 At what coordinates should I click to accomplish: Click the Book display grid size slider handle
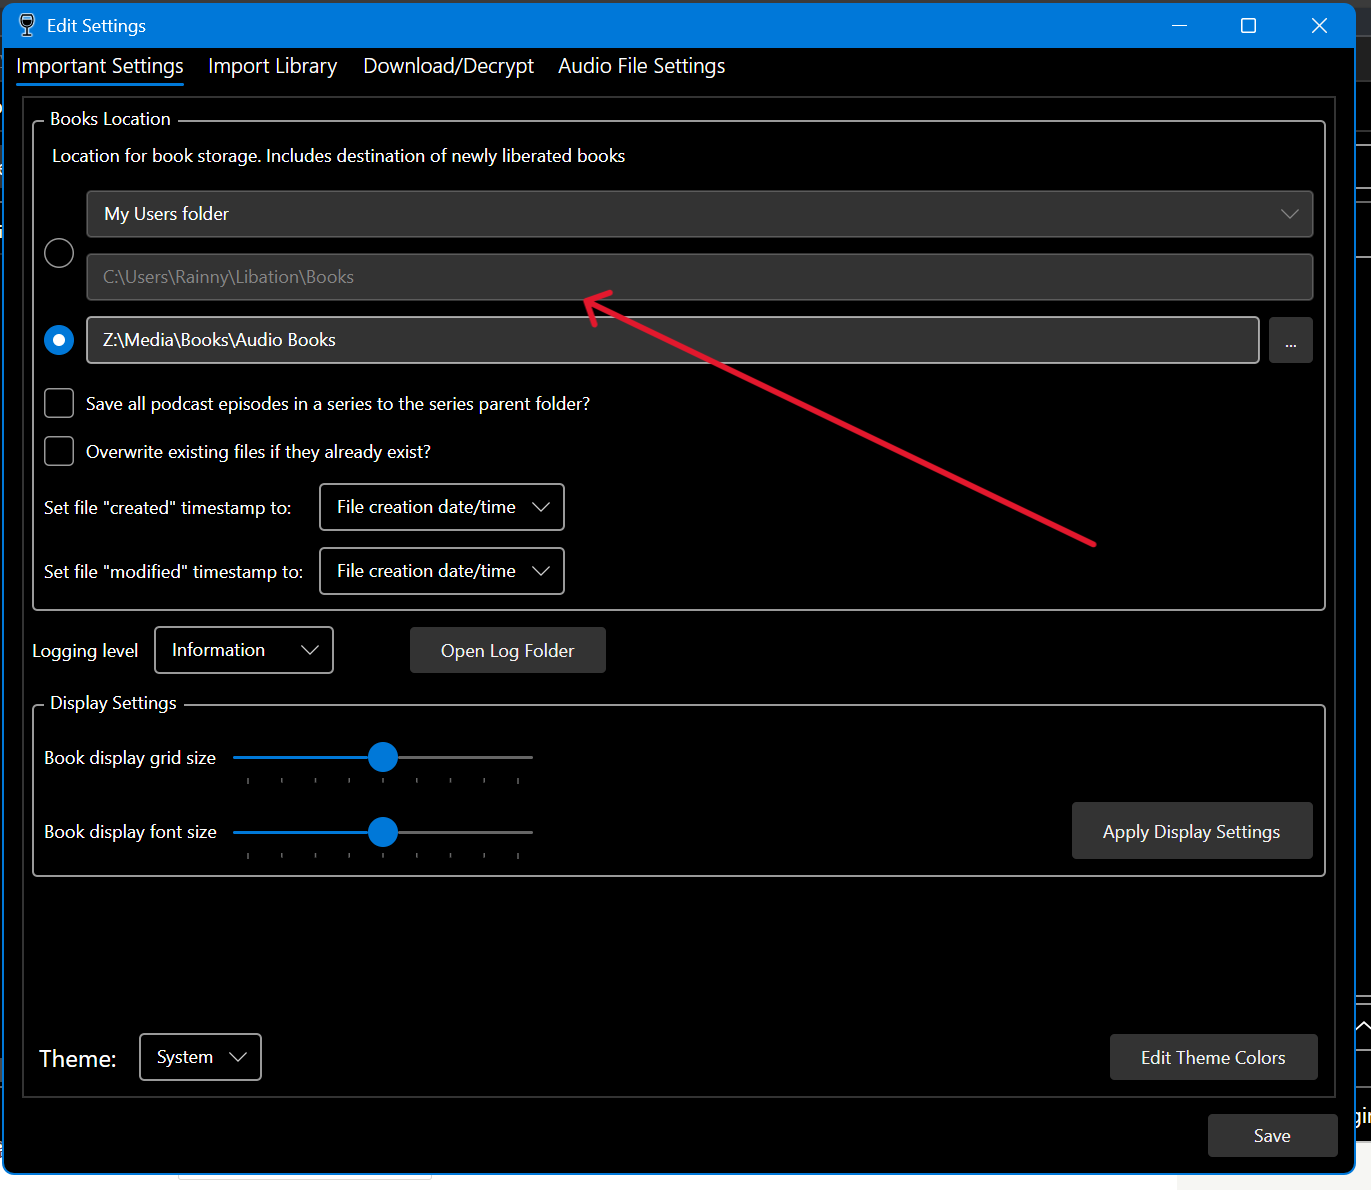point(383,758)
